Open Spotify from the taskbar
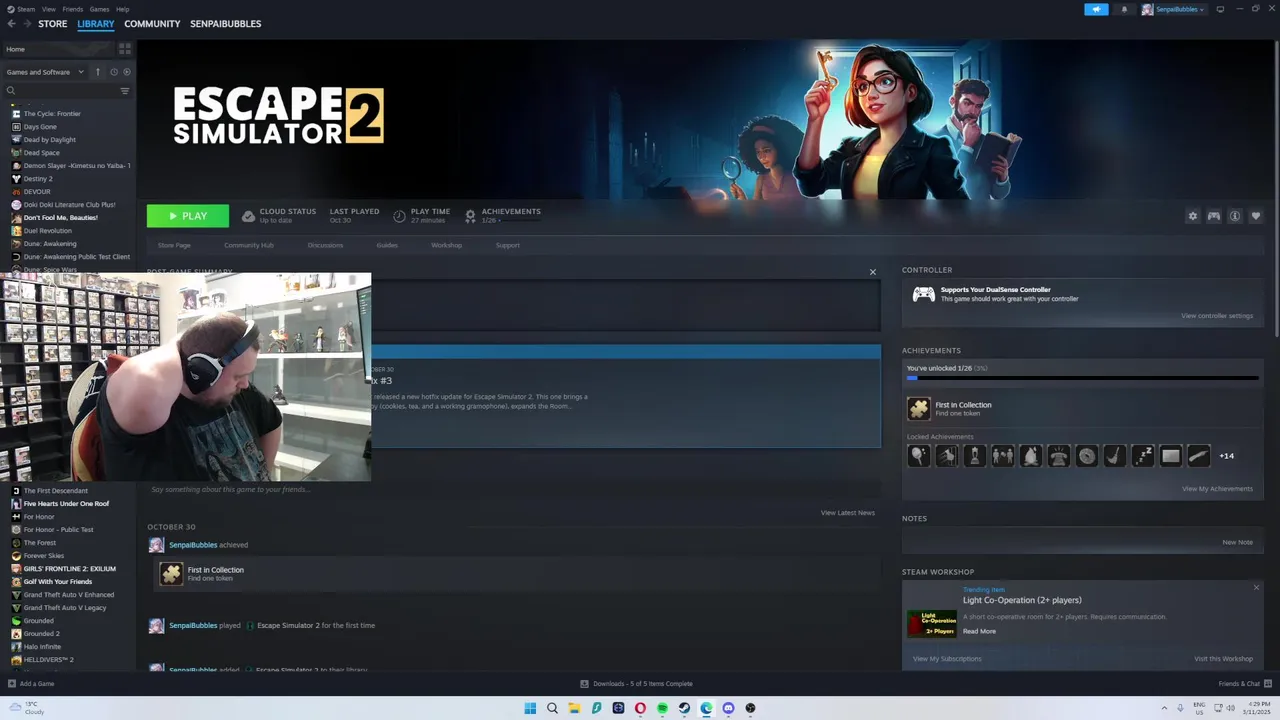 pos(662,708)
